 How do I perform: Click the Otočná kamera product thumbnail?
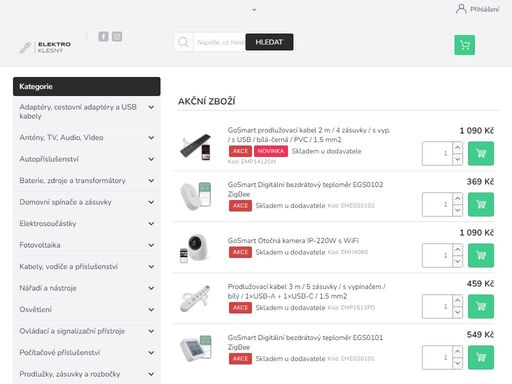(196, 248)
